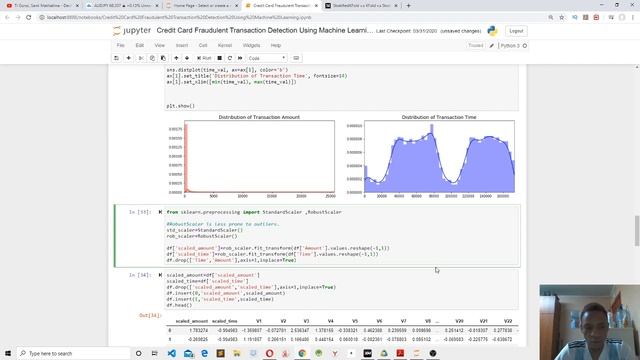Viewport: 640px width, 360px height.
Task: Toggle run marker on cell In [33]
Action: (160, 212)
